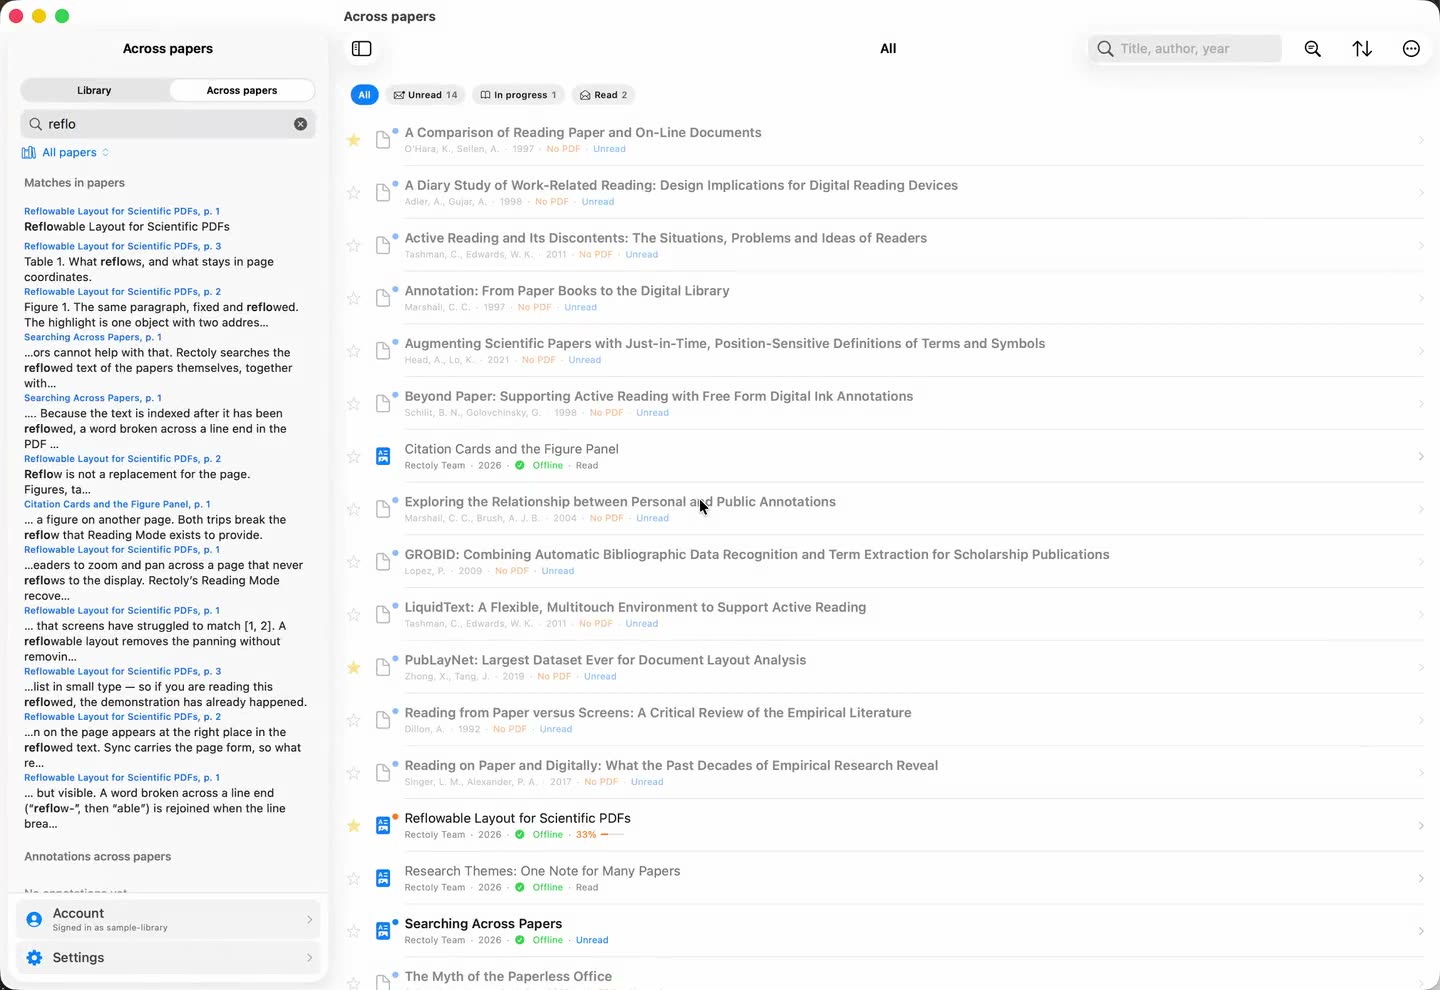This screenshot has height=990, width=1440.
Task: Open the sort order arrows icon
Action: pos(1362,49)
